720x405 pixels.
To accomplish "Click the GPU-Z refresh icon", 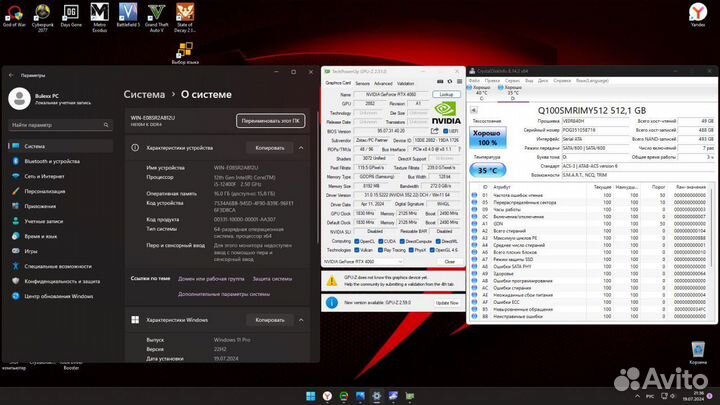I will click(450, 82).
